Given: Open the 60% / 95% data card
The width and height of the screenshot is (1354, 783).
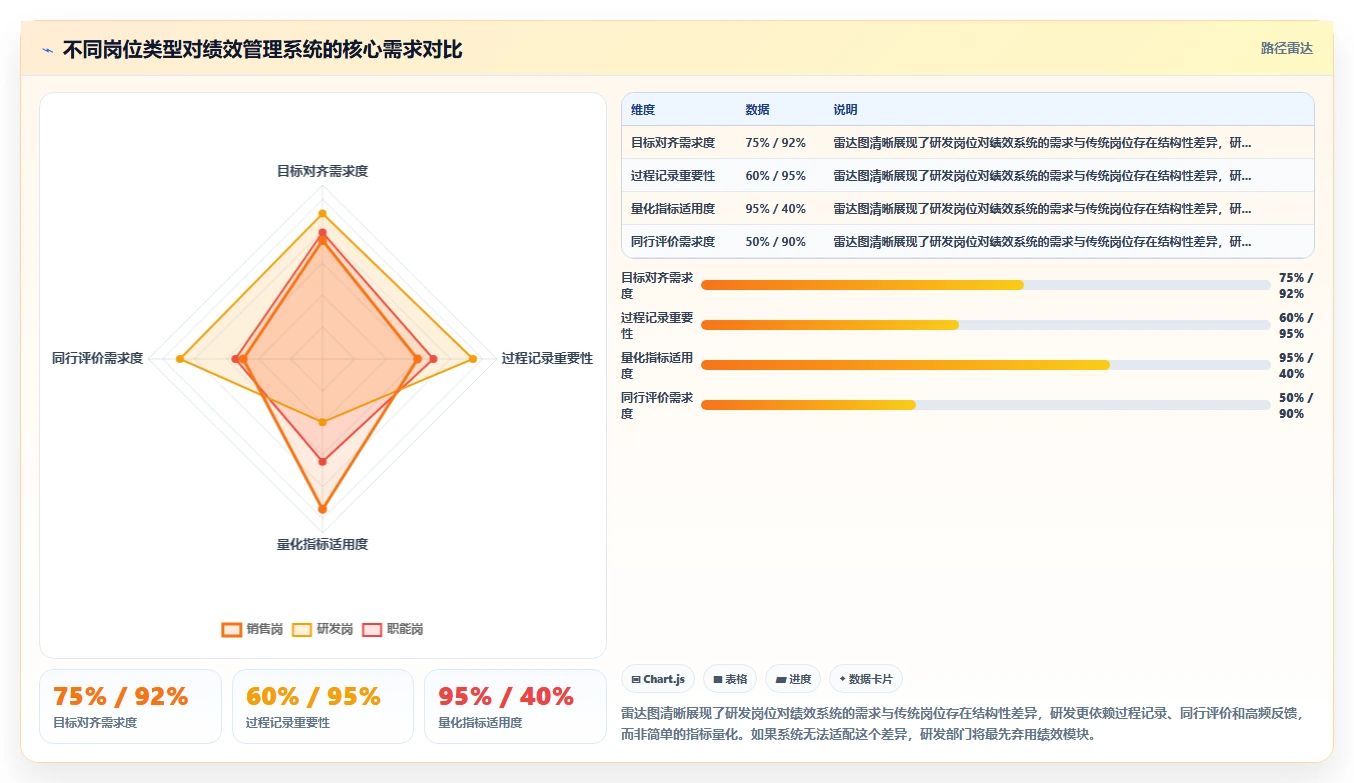Looking at the screenshot, I should pos(323,707).
